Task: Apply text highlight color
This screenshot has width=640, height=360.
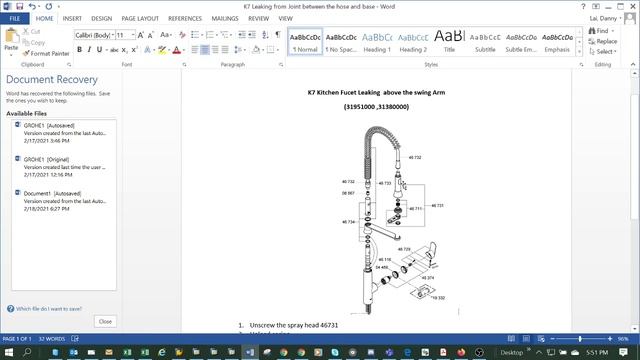Action: tap(162, 50)
